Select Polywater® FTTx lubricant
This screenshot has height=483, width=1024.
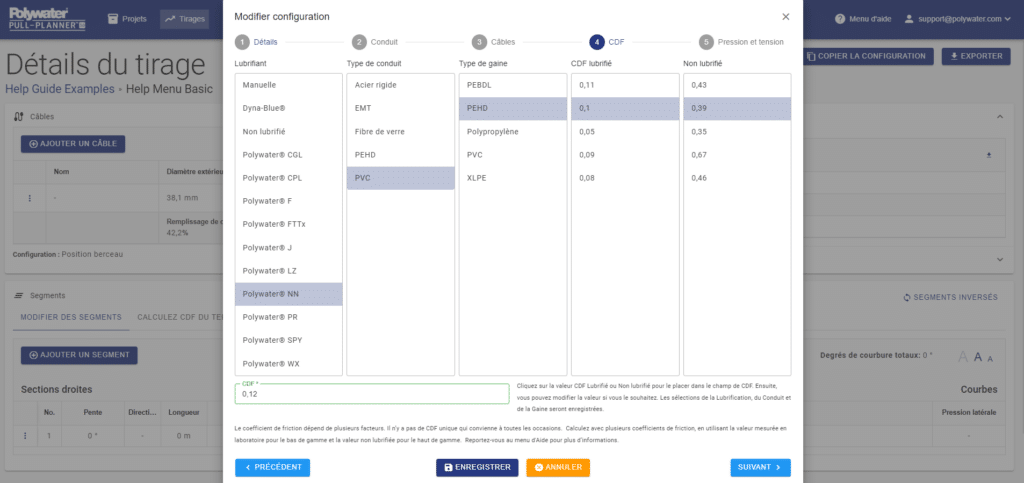(x=289, y=224)
